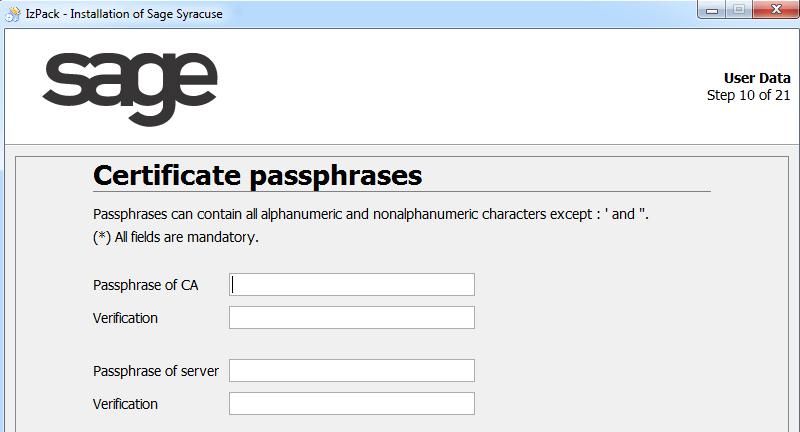Screen dimensions: 800x432
Task: Focus the Passphrase of CA field
Action: coord(352,284)
